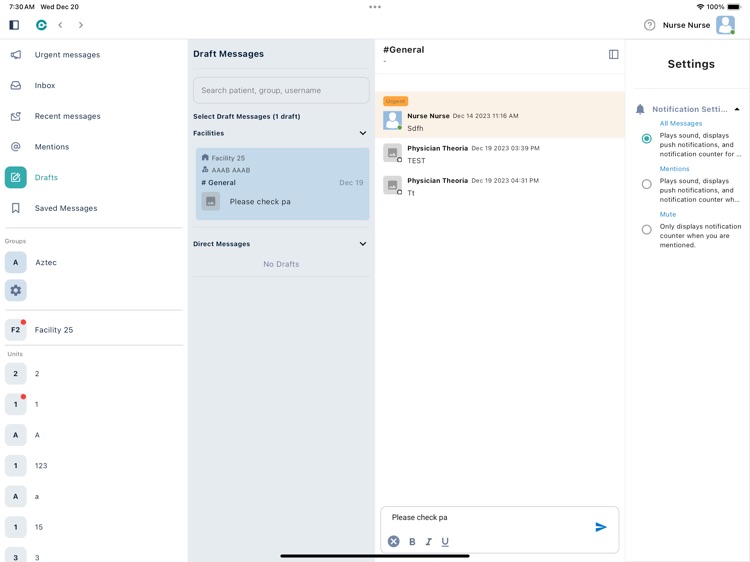Go forward with the right arrow
The width and height of the screenshot is (750, 562).
[x=81, y=25]
